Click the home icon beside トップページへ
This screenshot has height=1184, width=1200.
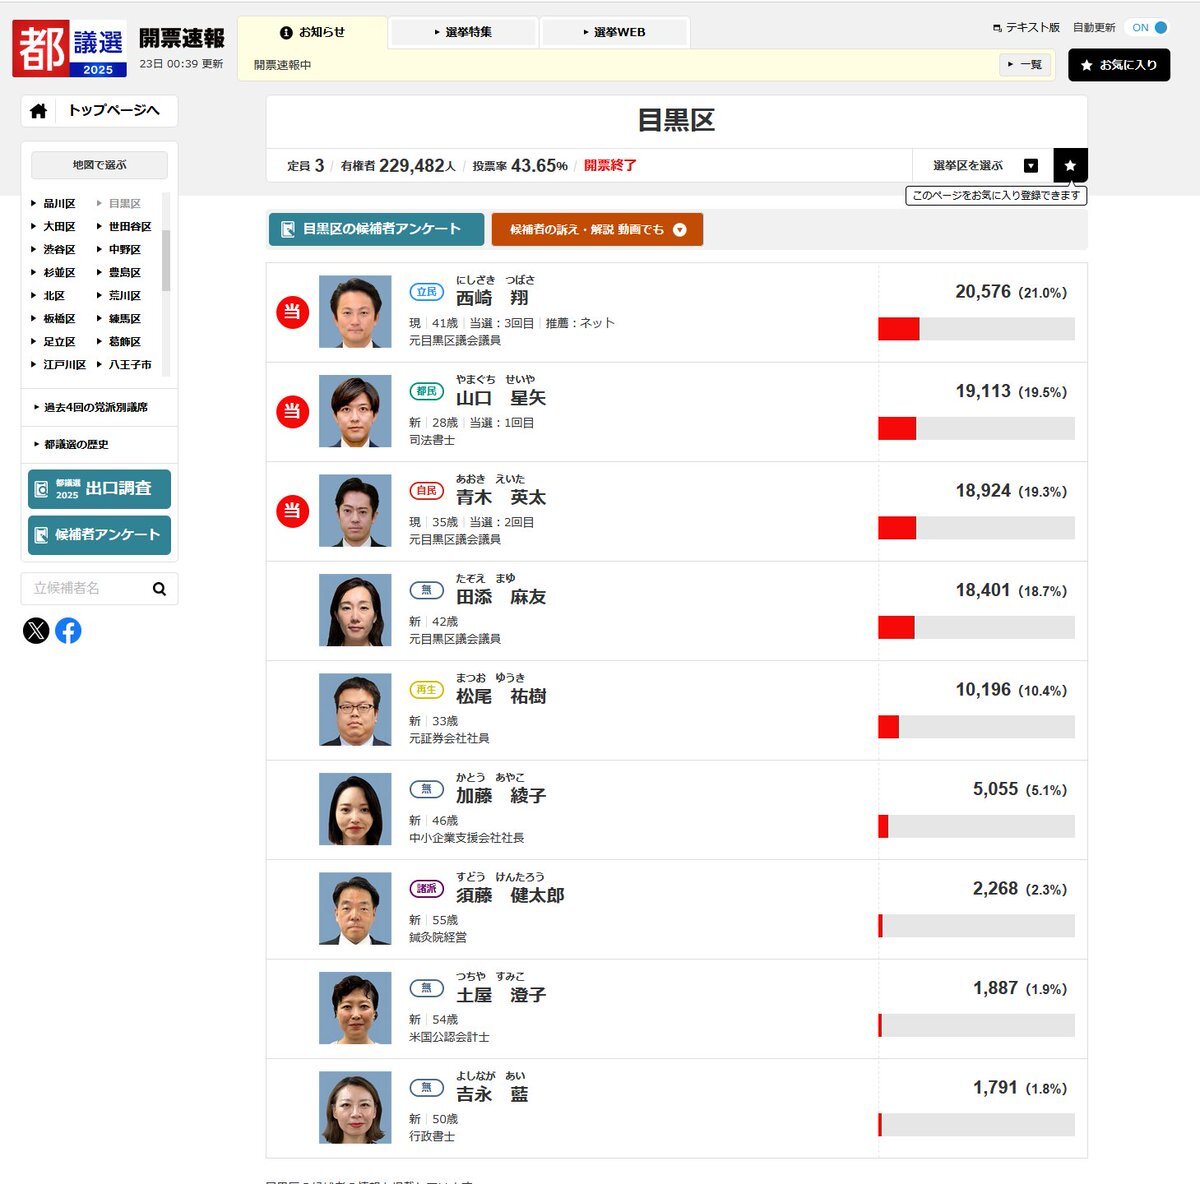pos(38,111)
